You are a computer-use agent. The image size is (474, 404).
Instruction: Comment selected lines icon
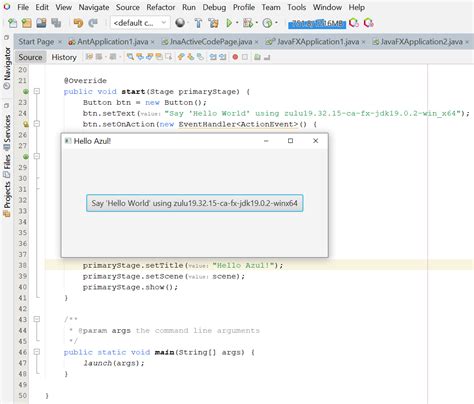(x=257, y=57)
